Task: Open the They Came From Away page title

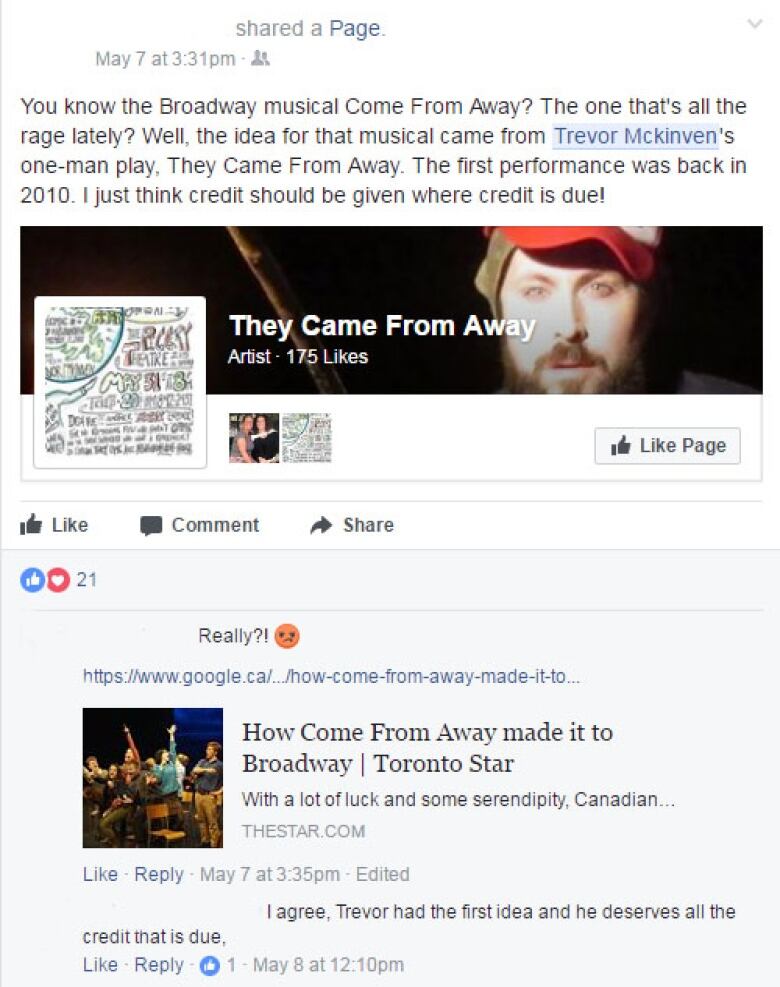Action: 382,326
